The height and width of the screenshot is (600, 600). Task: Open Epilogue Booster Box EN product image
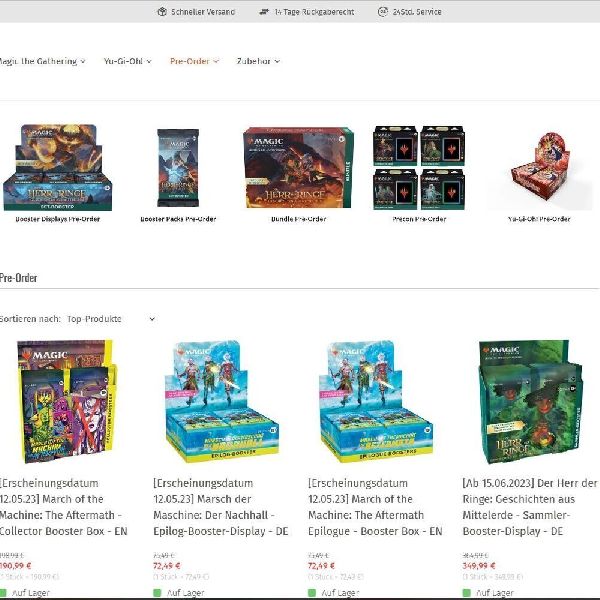coord(376,401)
